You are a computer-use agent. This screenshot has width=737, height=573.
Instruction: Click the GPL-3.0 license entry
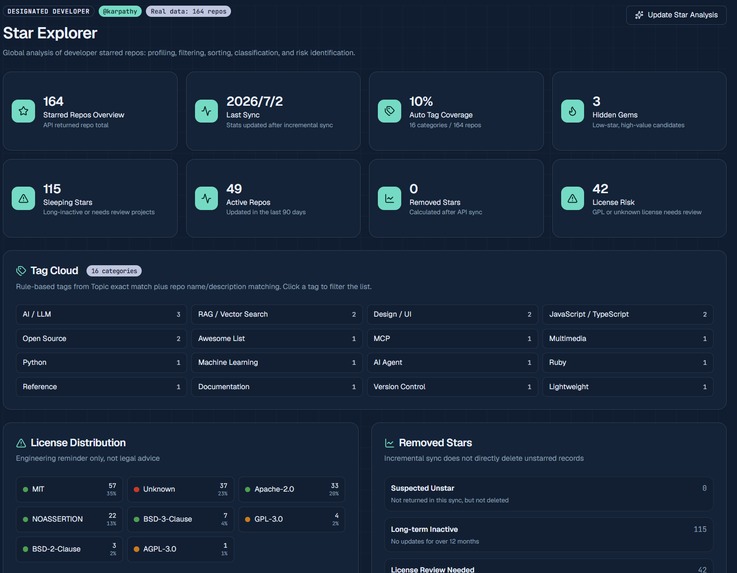[x=292, y=519]
